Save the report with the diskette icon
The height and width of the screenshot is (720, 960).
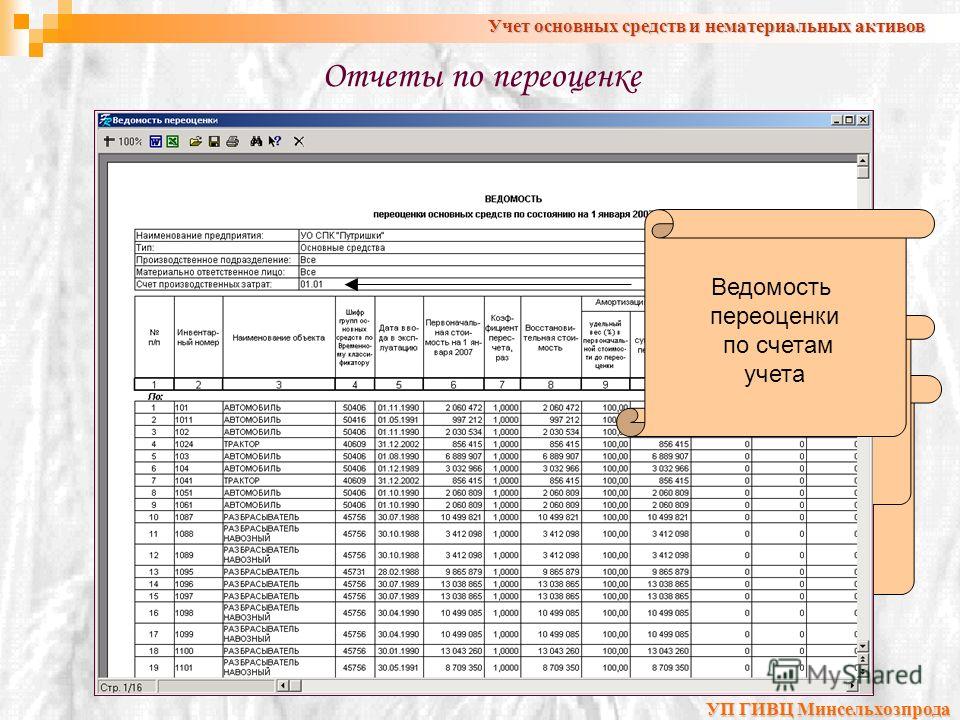click(214, 141)
